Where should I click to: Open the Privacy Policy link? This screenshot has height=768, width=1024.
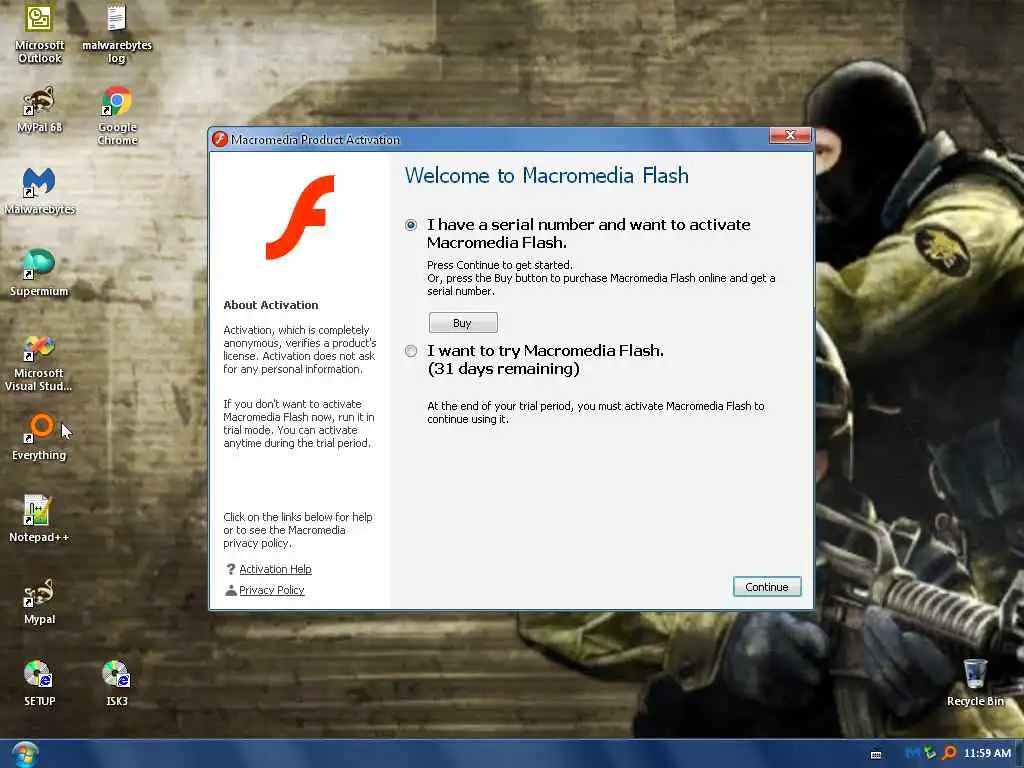[x=272, y=590]
